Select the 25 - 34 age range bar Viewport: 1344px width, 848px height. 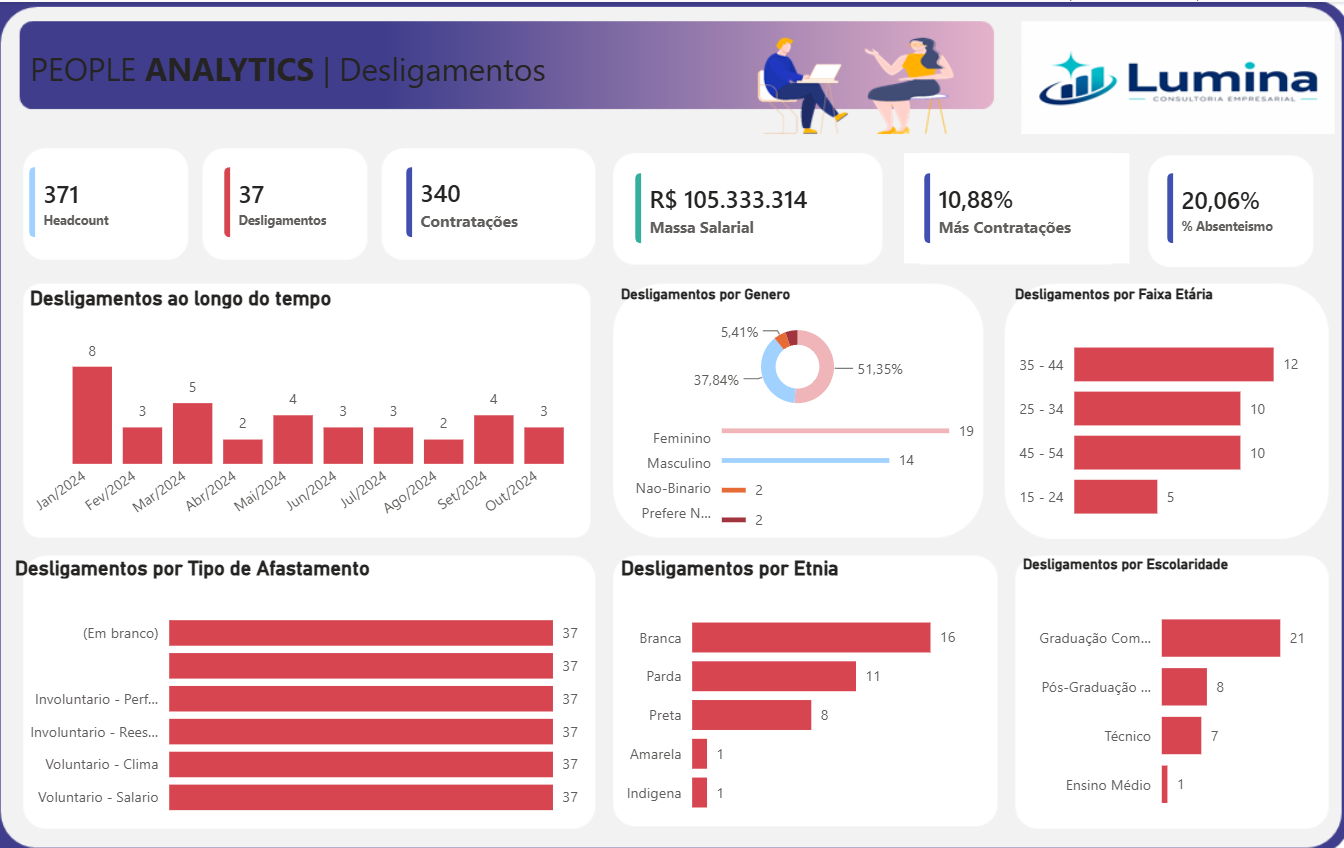pos(1157,409)
